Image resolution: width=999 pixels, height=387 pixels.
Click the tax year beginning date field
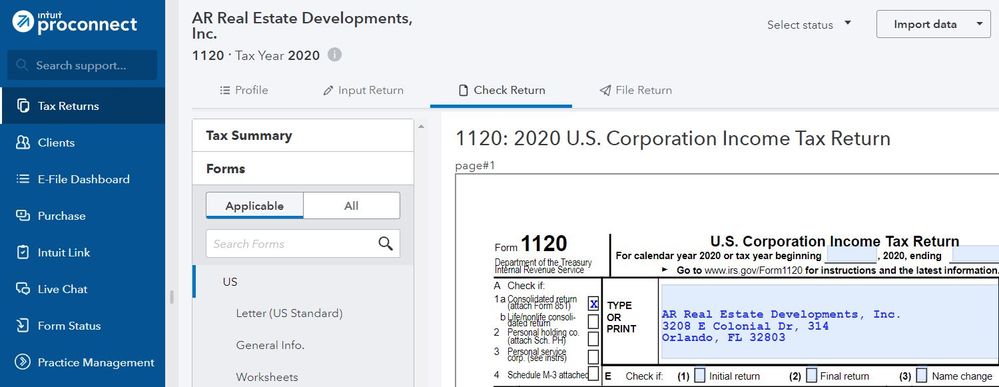[851, 256]
